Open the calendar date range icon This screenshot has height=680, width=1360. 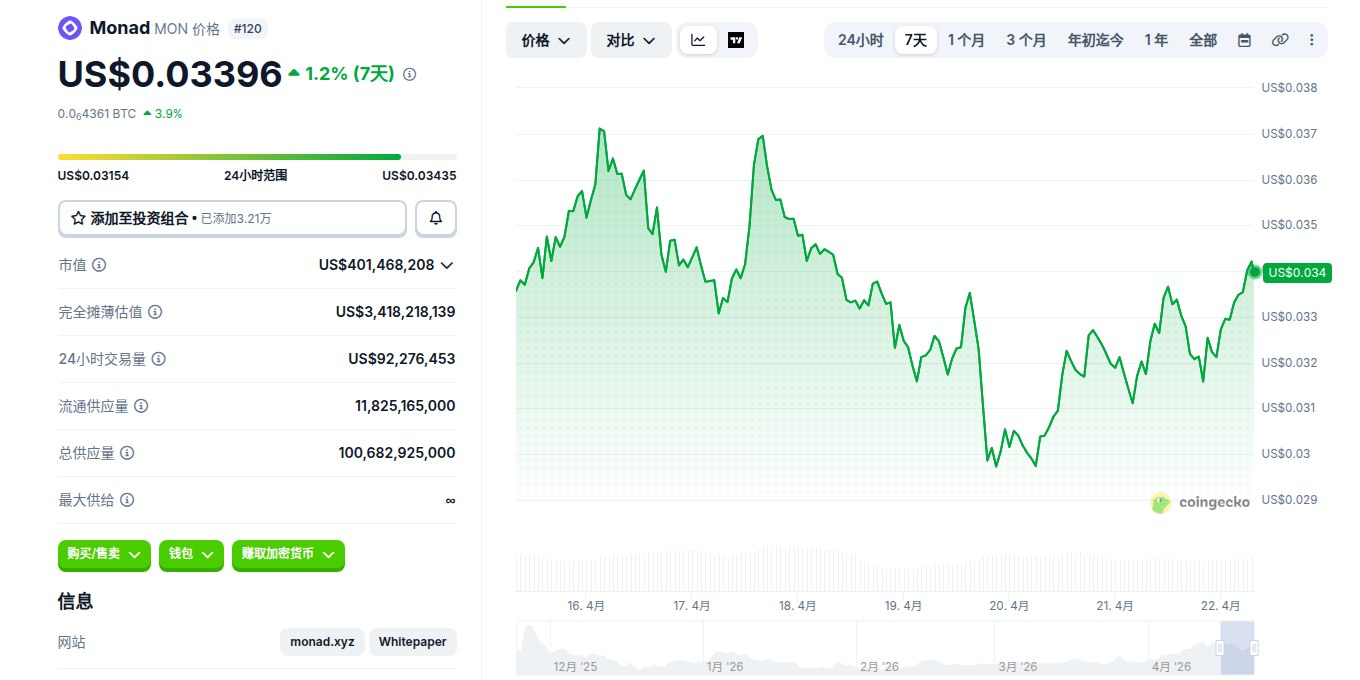point(1244,40)
